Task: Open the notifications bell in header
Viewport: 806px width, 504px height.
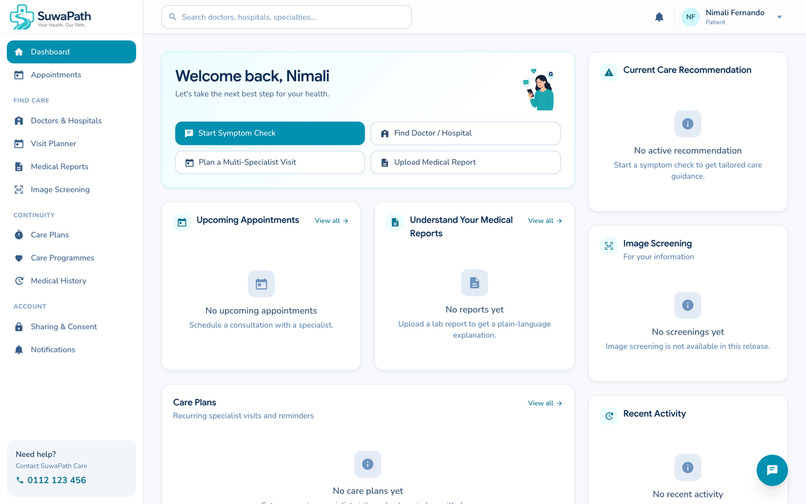Action: point(659,17)
